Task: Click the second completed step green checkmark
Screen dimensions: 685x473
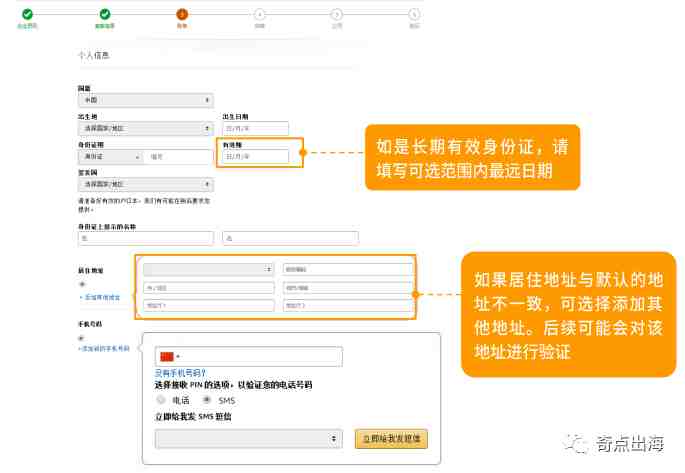Action: pos(104,14)
